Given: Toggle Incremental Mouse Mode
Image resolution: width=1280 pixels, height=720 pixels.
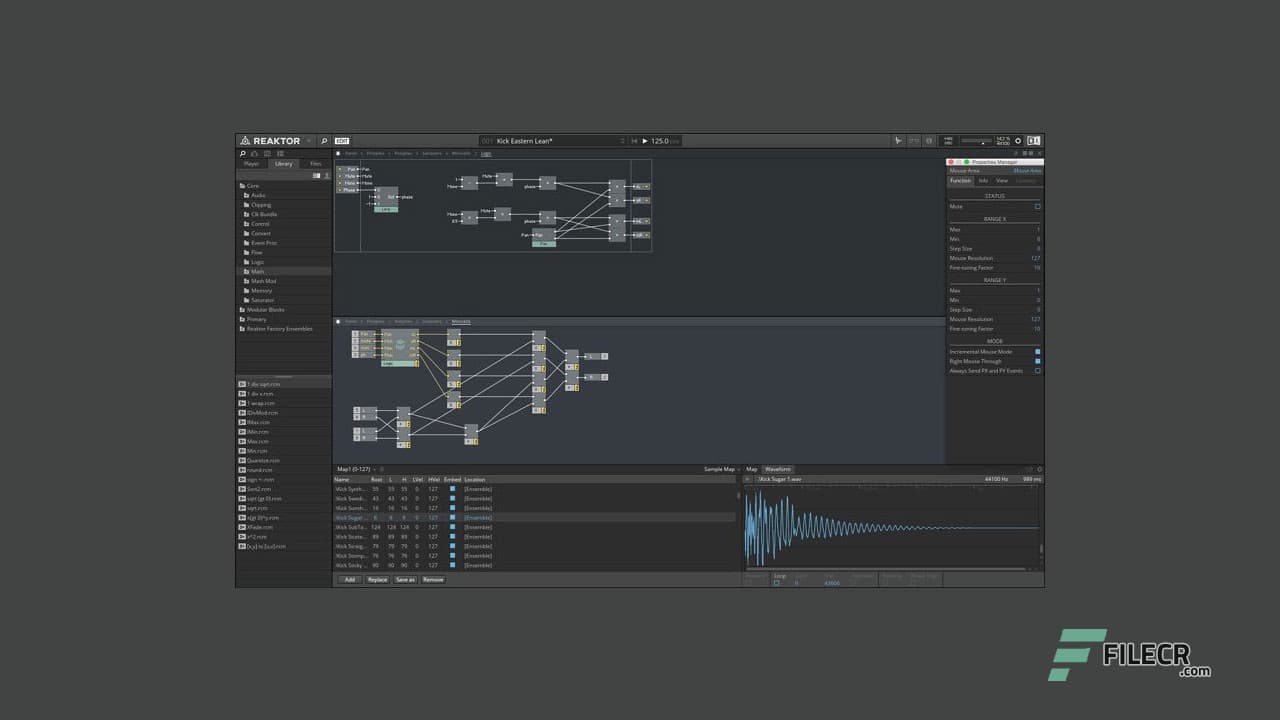Looking at the screenshot, I should pos(1037,351).
